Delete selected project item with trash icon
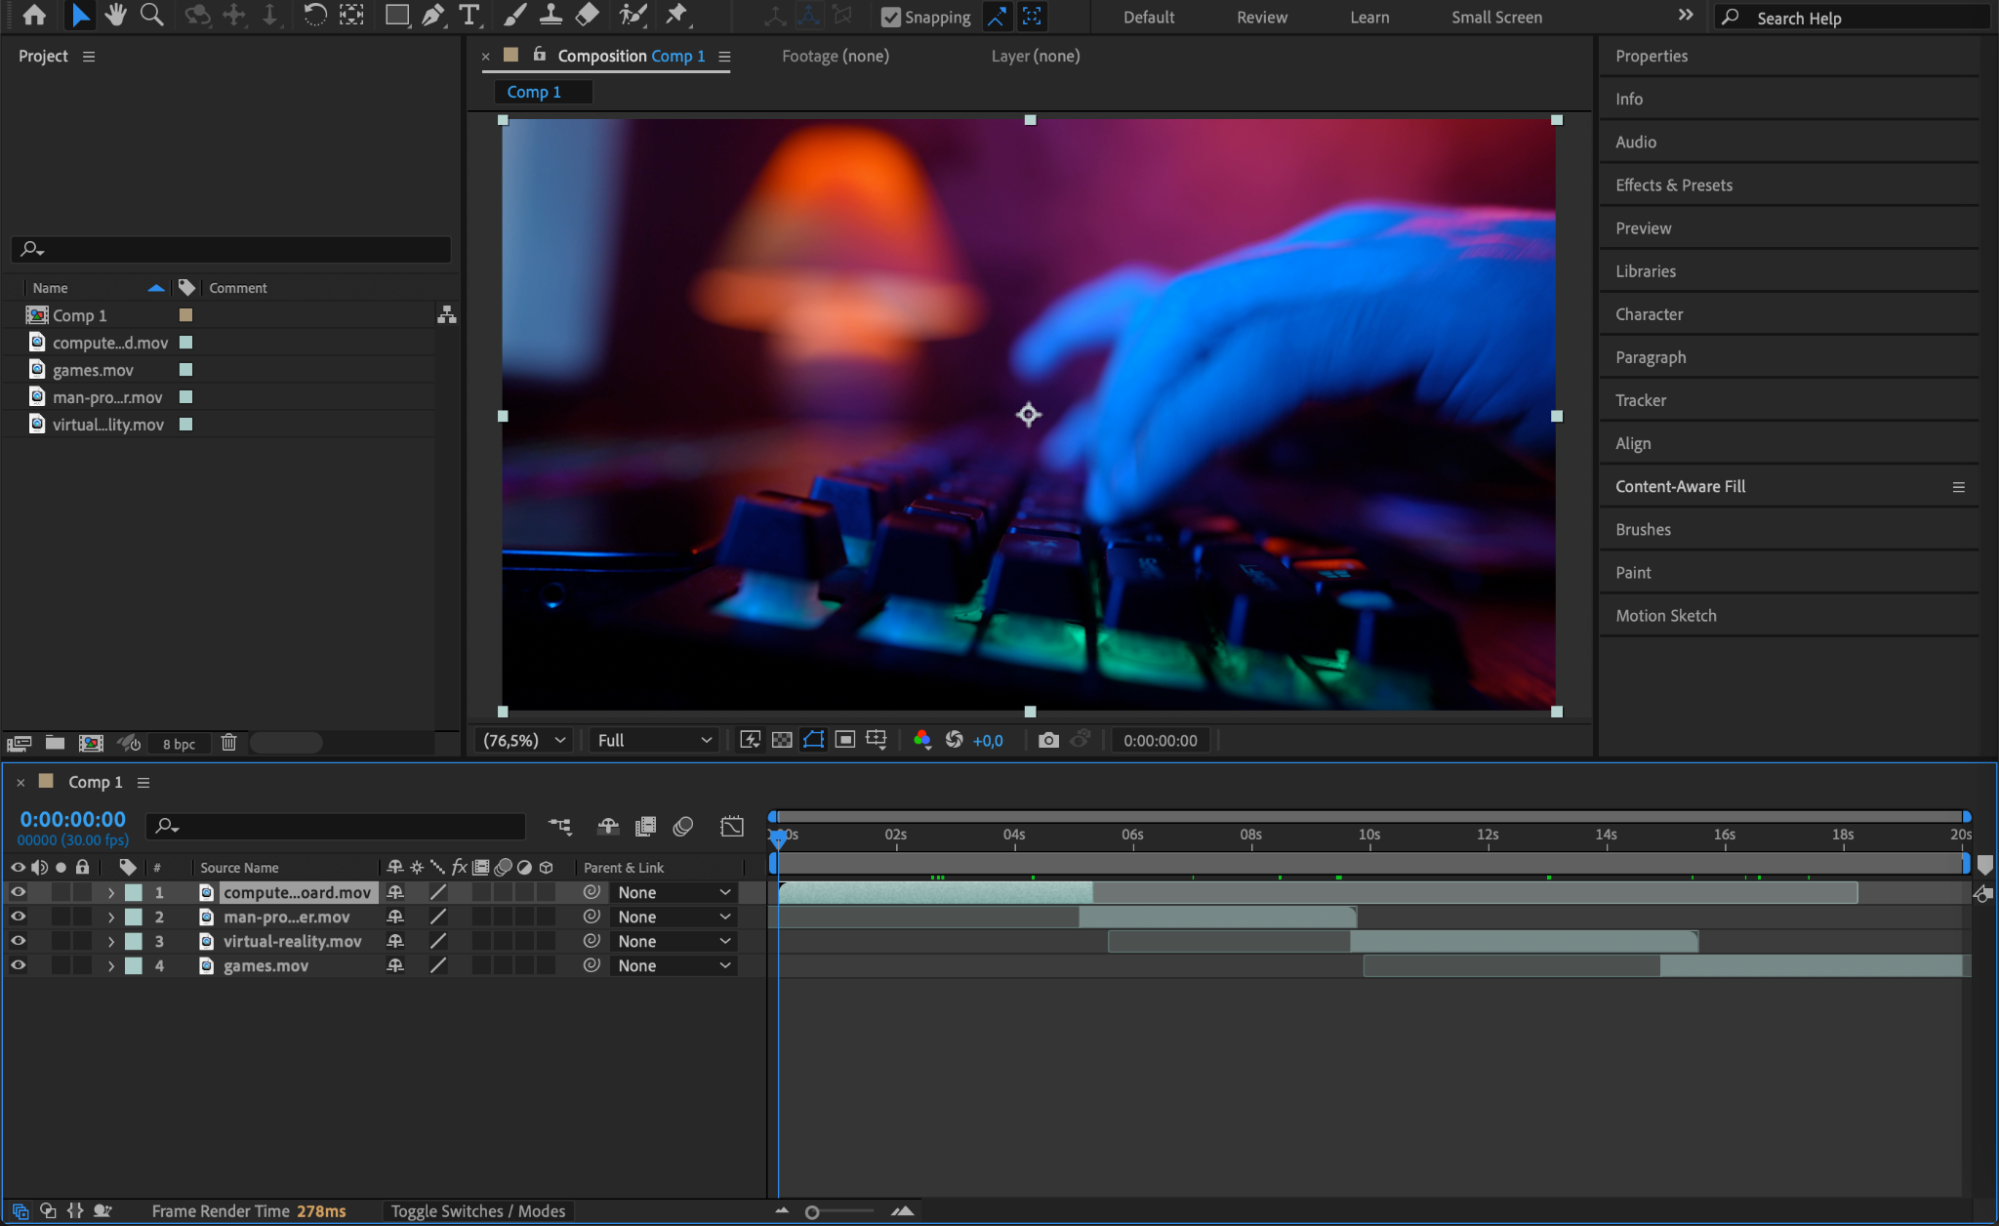 (229, 743)
